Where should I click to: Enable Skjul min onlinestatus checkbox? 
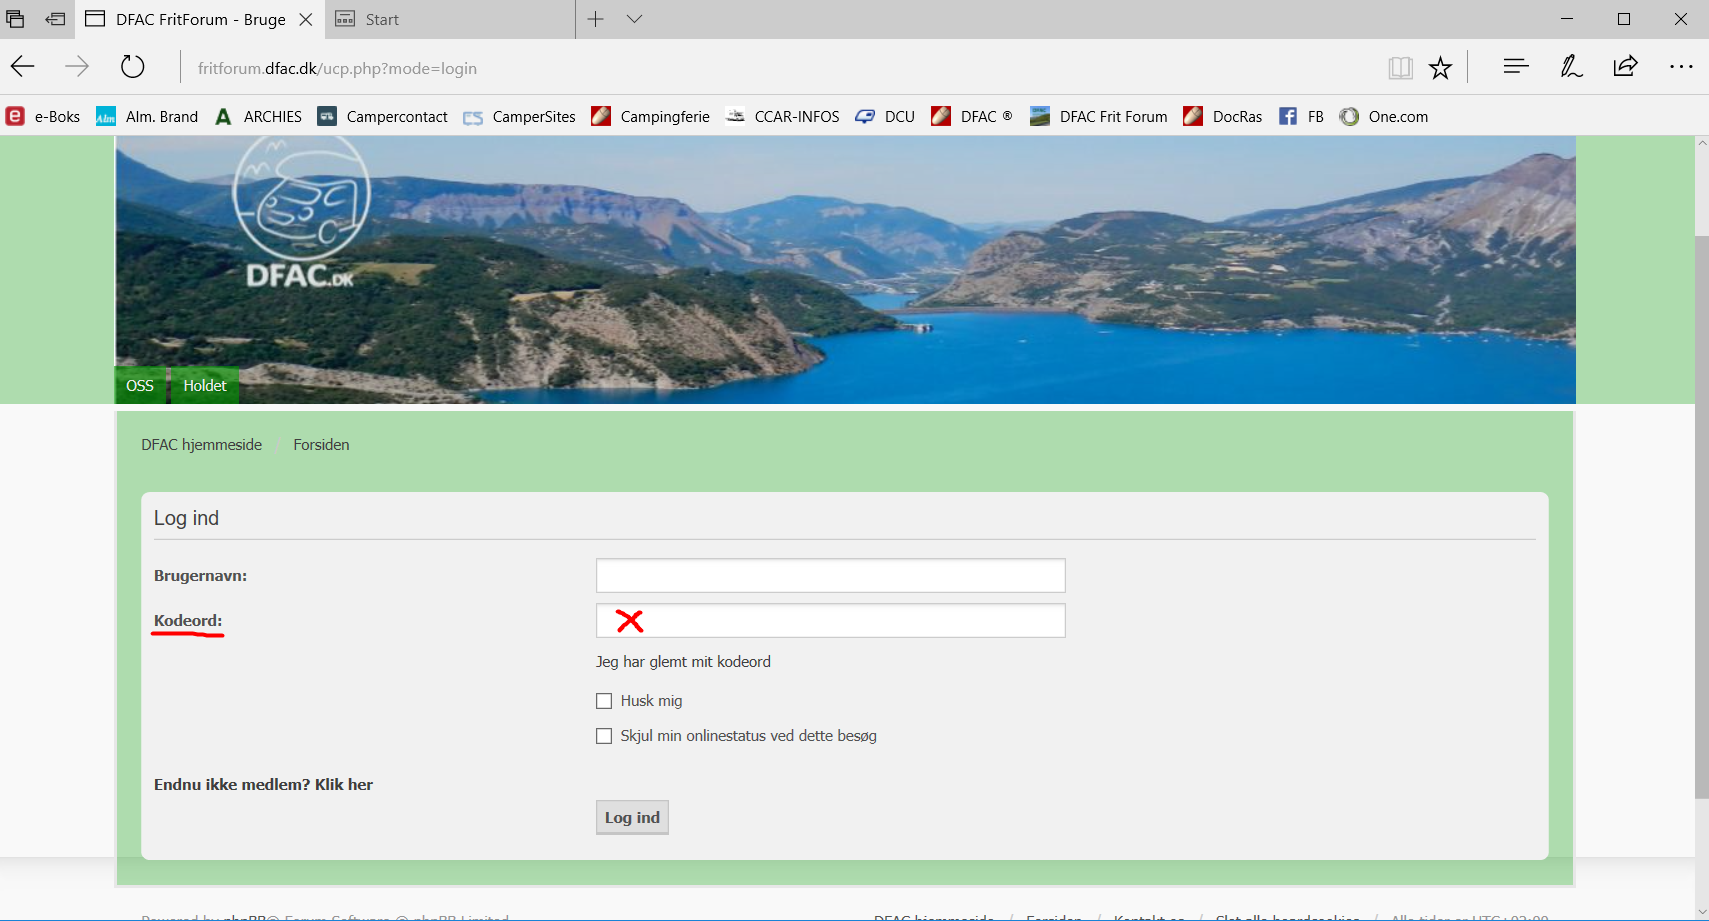pos(604,736)
